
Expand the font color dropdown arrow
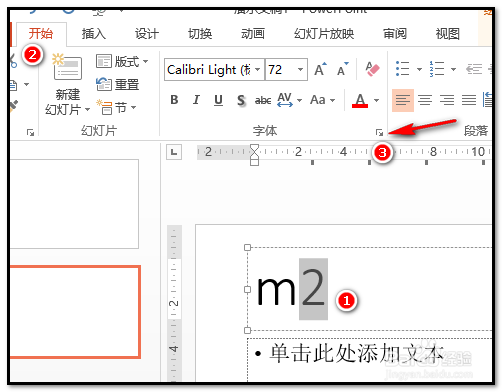click(376, 100)
